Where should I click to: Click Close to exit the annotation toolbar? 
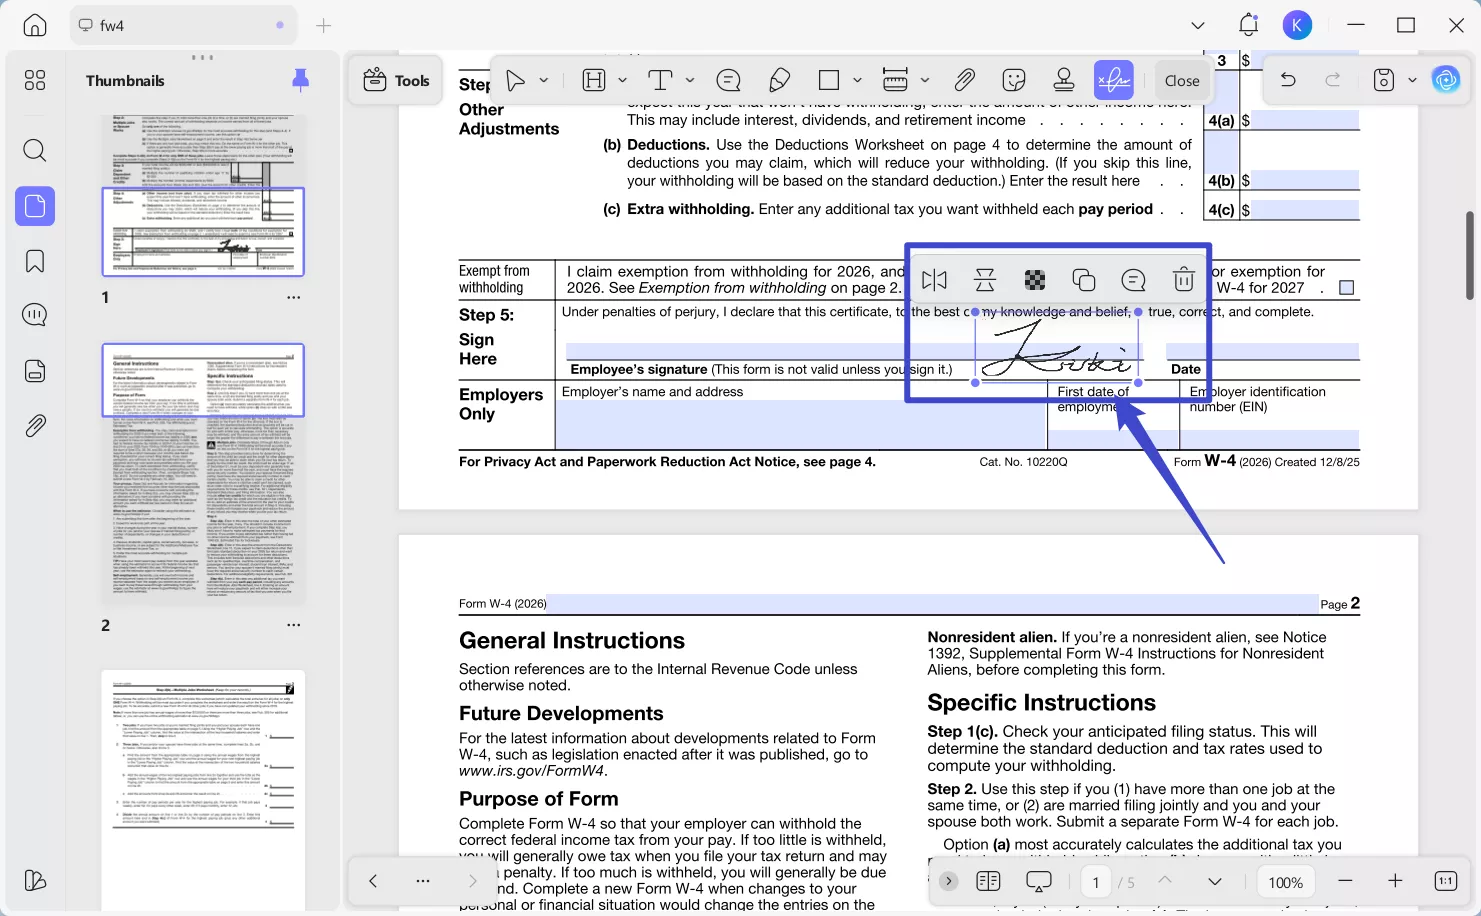point(1182,80)
